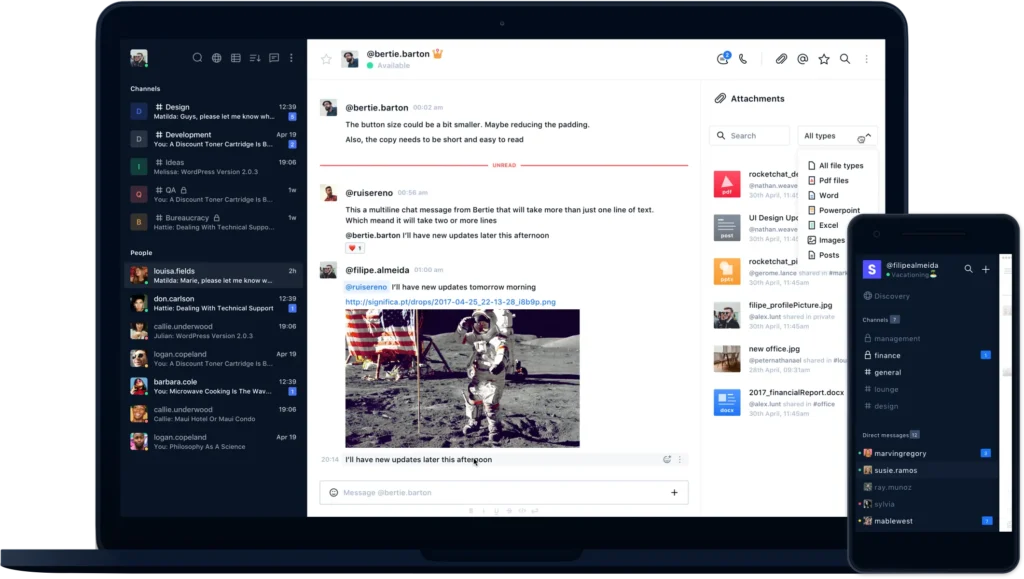
Task: Toggle the heart reaction on ruisereno's message
Action: tap(354, 248)
